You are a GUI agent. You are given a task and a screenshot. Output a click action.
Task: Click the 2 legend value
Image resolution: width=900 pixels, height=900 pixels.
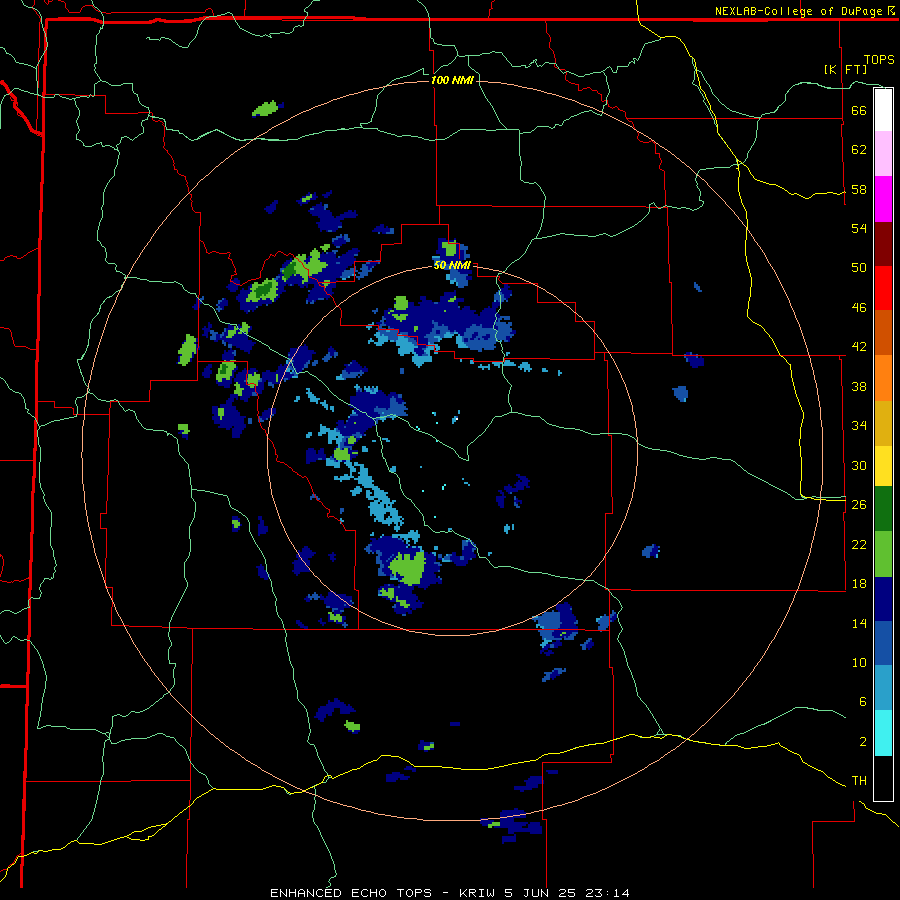(x=863, y=741)
